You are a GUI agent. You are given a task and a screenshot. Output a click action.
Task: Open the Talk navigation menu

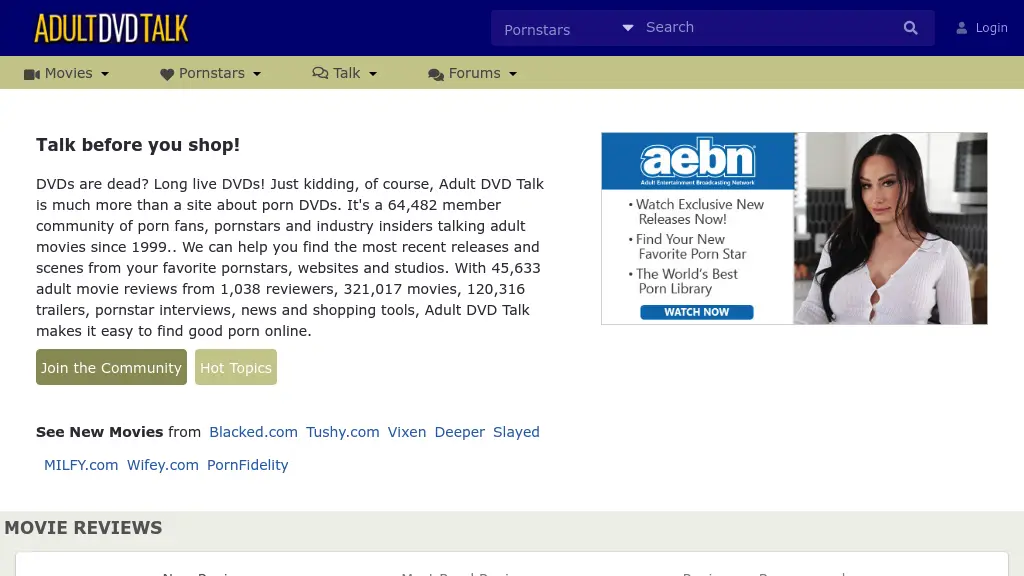click(347, 73)
